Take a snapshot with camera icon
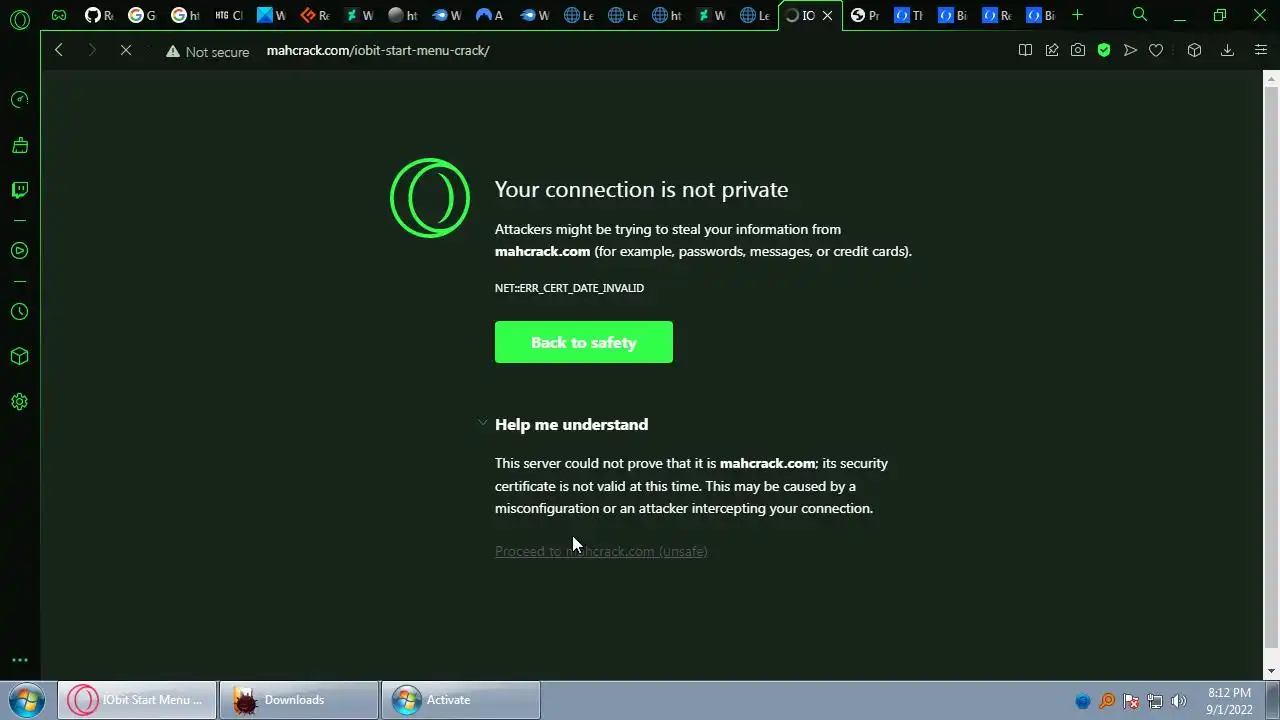The height and width of the screenshot is (720, 1280). tap(1078, 50)
